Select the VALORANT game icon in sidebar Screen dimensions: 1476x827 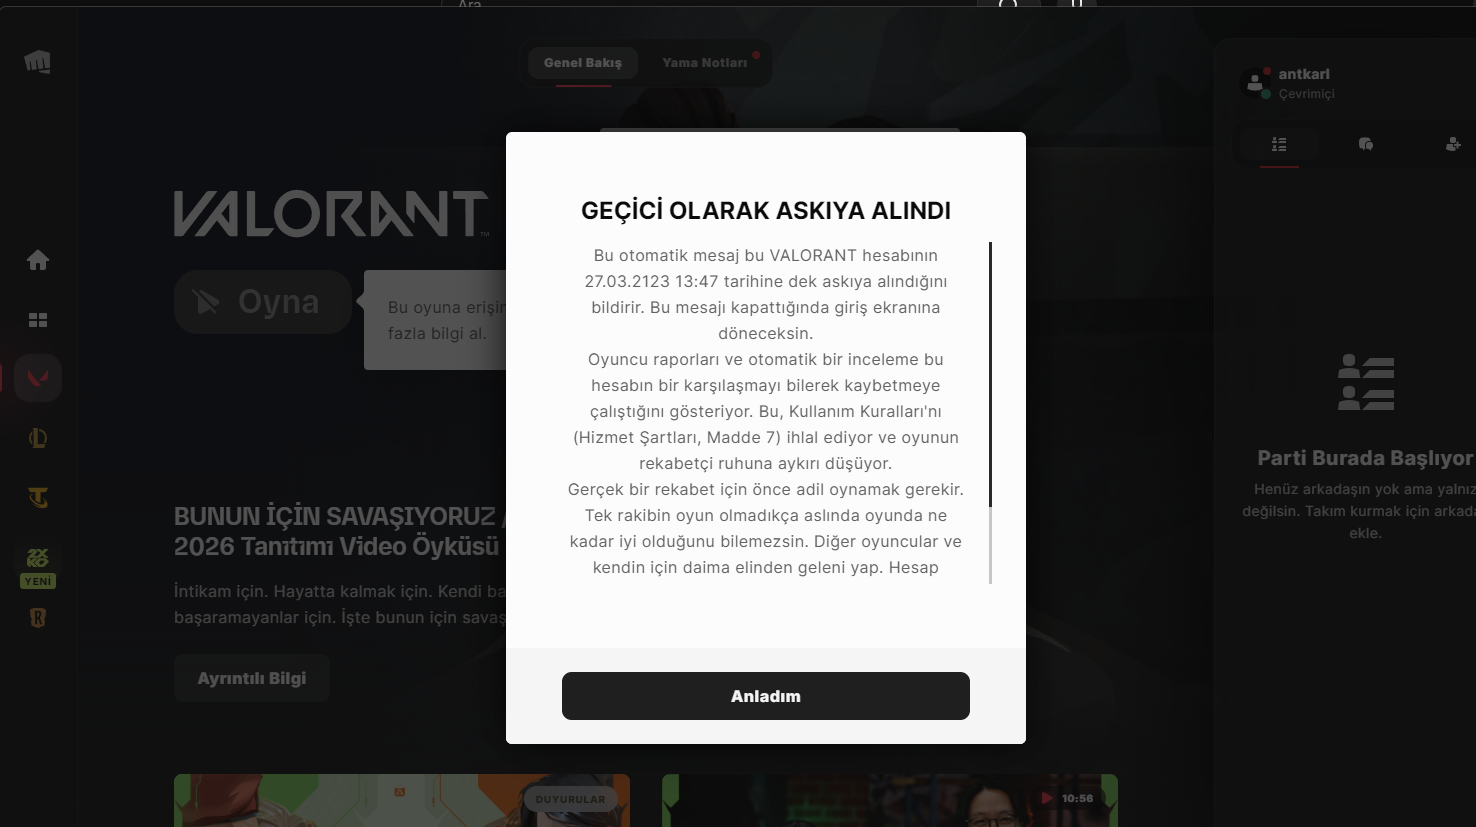pos(38,378)
